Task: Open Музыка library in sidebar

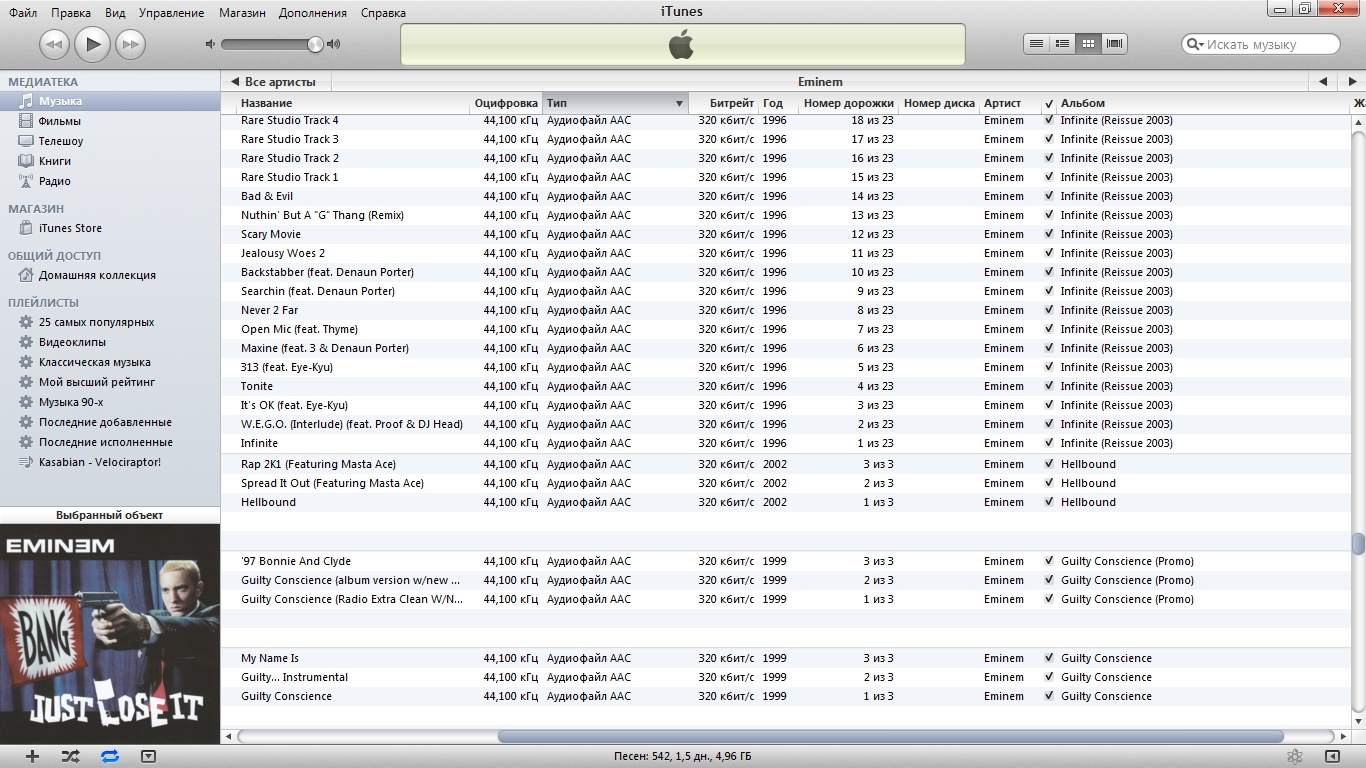Action: pos(110,101)
